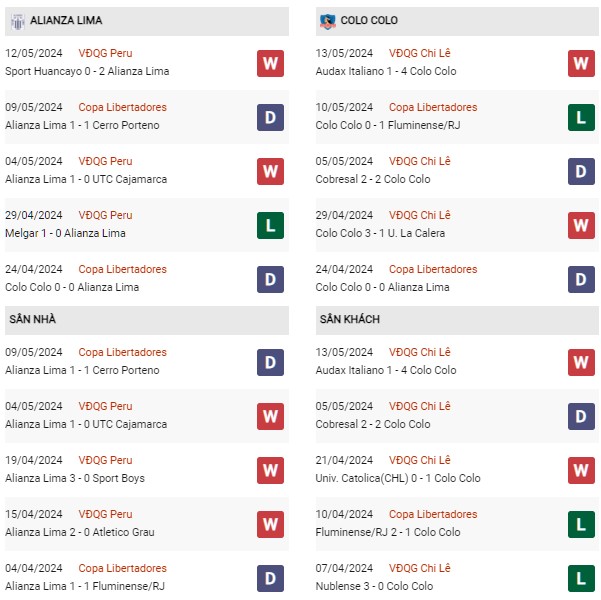Image resolution: width=601 pixels, height=600 pixels.
Task: Click the Colo Colo 3 - 1 U. La Calera result
Action: coord(380,233)
